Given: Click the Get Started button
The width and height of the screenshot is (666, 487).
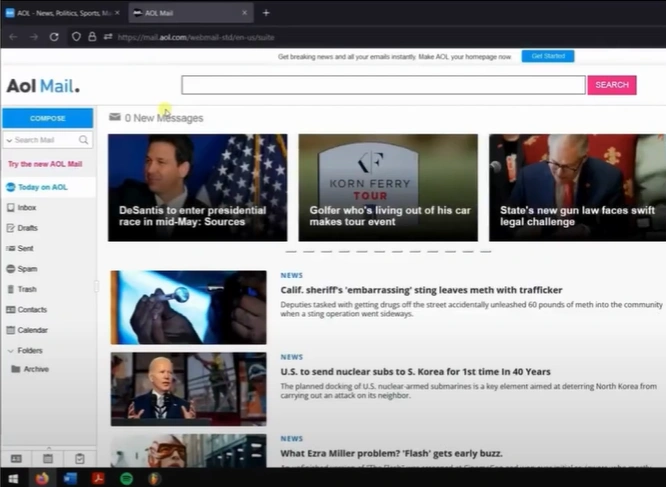Looking at the screenshot, I should (548, 56).
